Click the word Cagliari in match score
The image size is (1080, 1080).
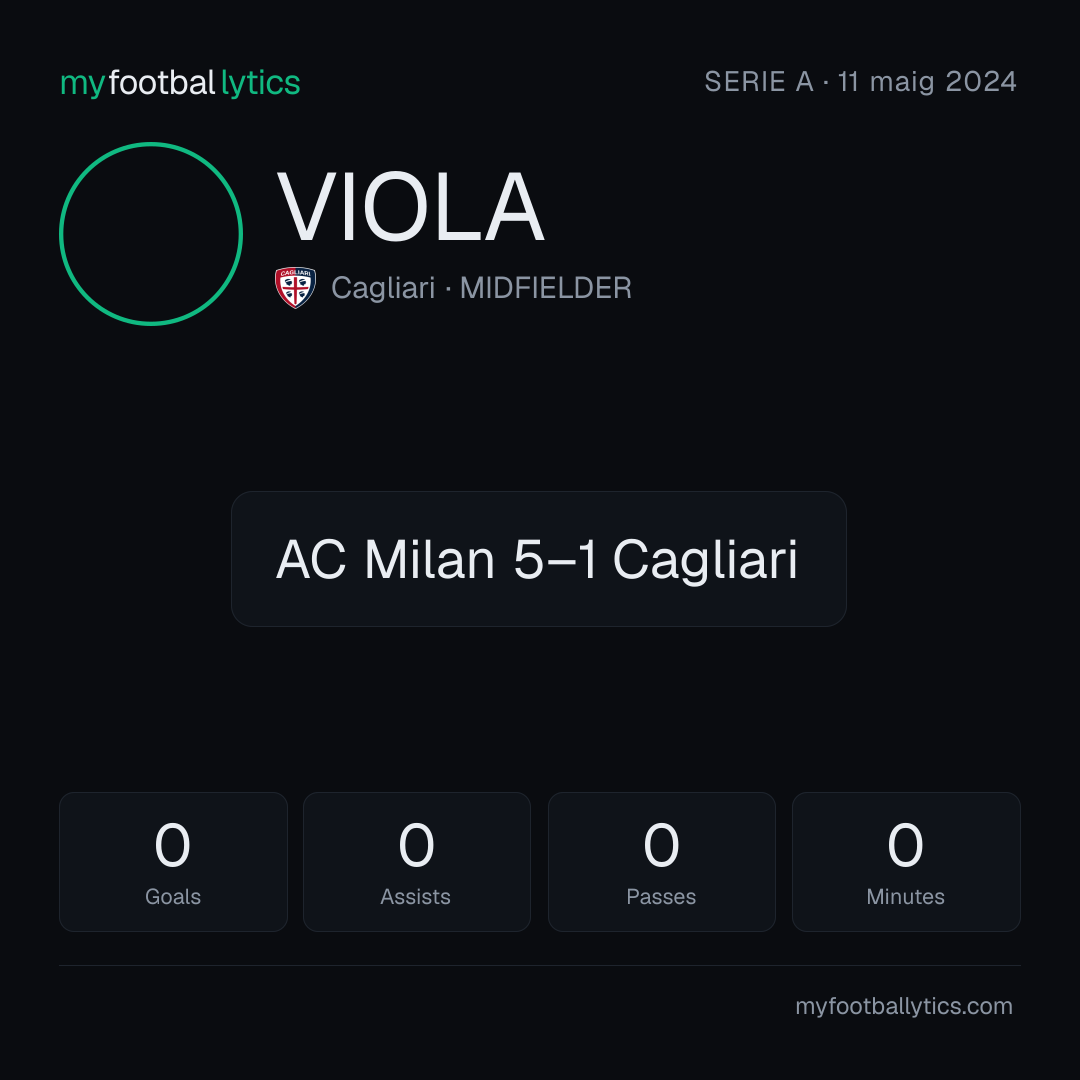point(705,561)
